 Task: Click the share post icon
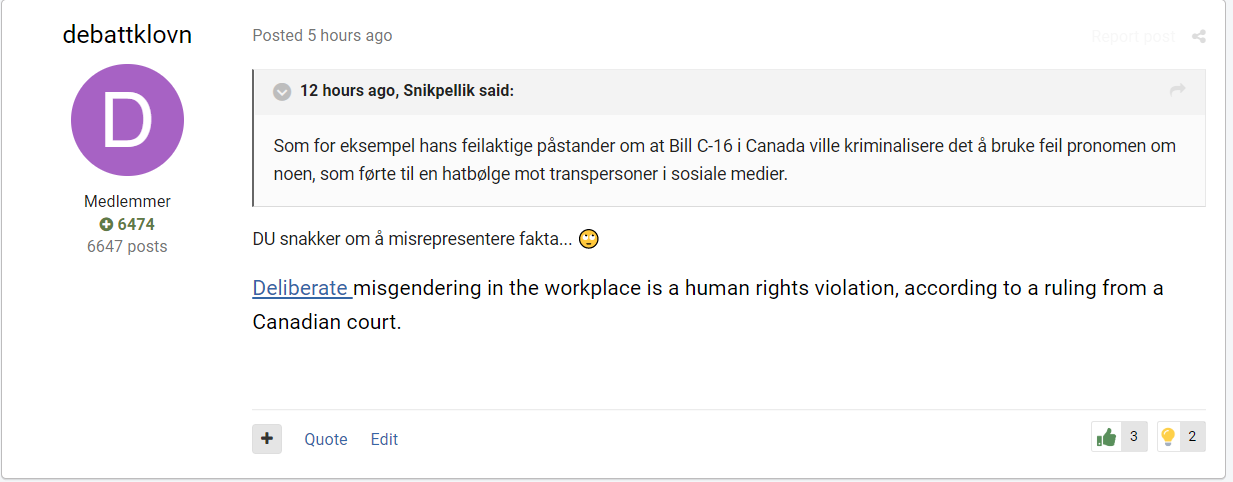(1198, 37)
